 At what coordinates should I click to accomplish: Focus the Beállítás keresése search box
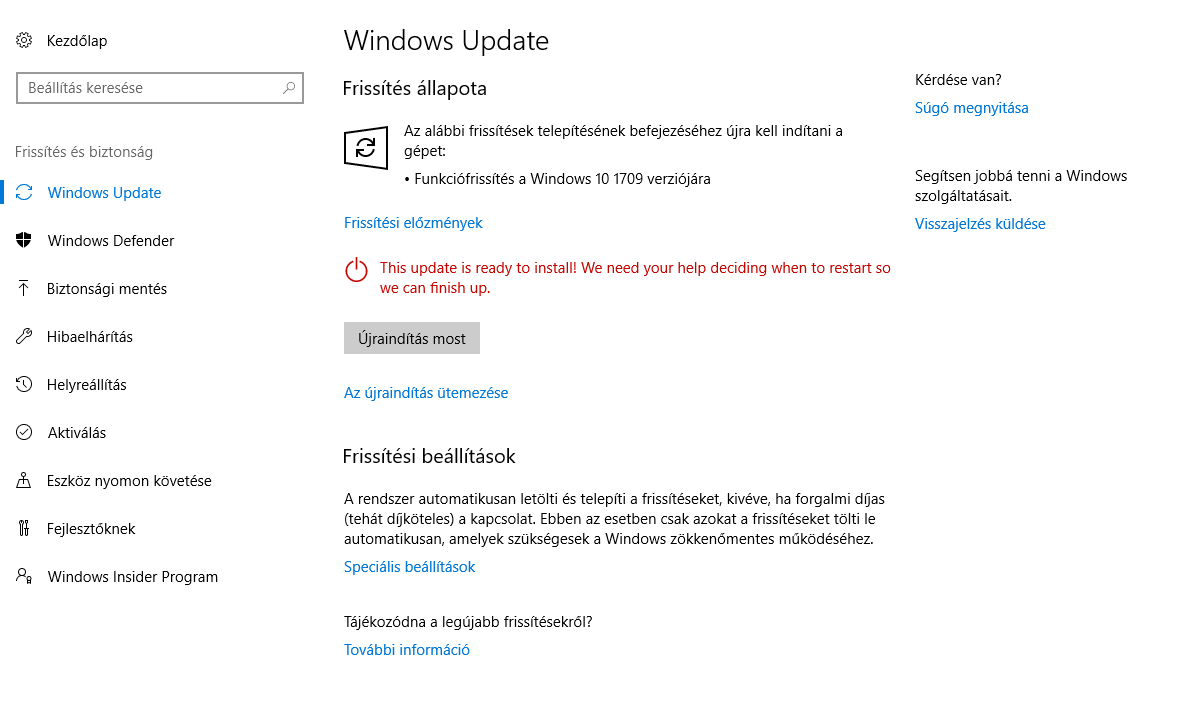(159, 88)
